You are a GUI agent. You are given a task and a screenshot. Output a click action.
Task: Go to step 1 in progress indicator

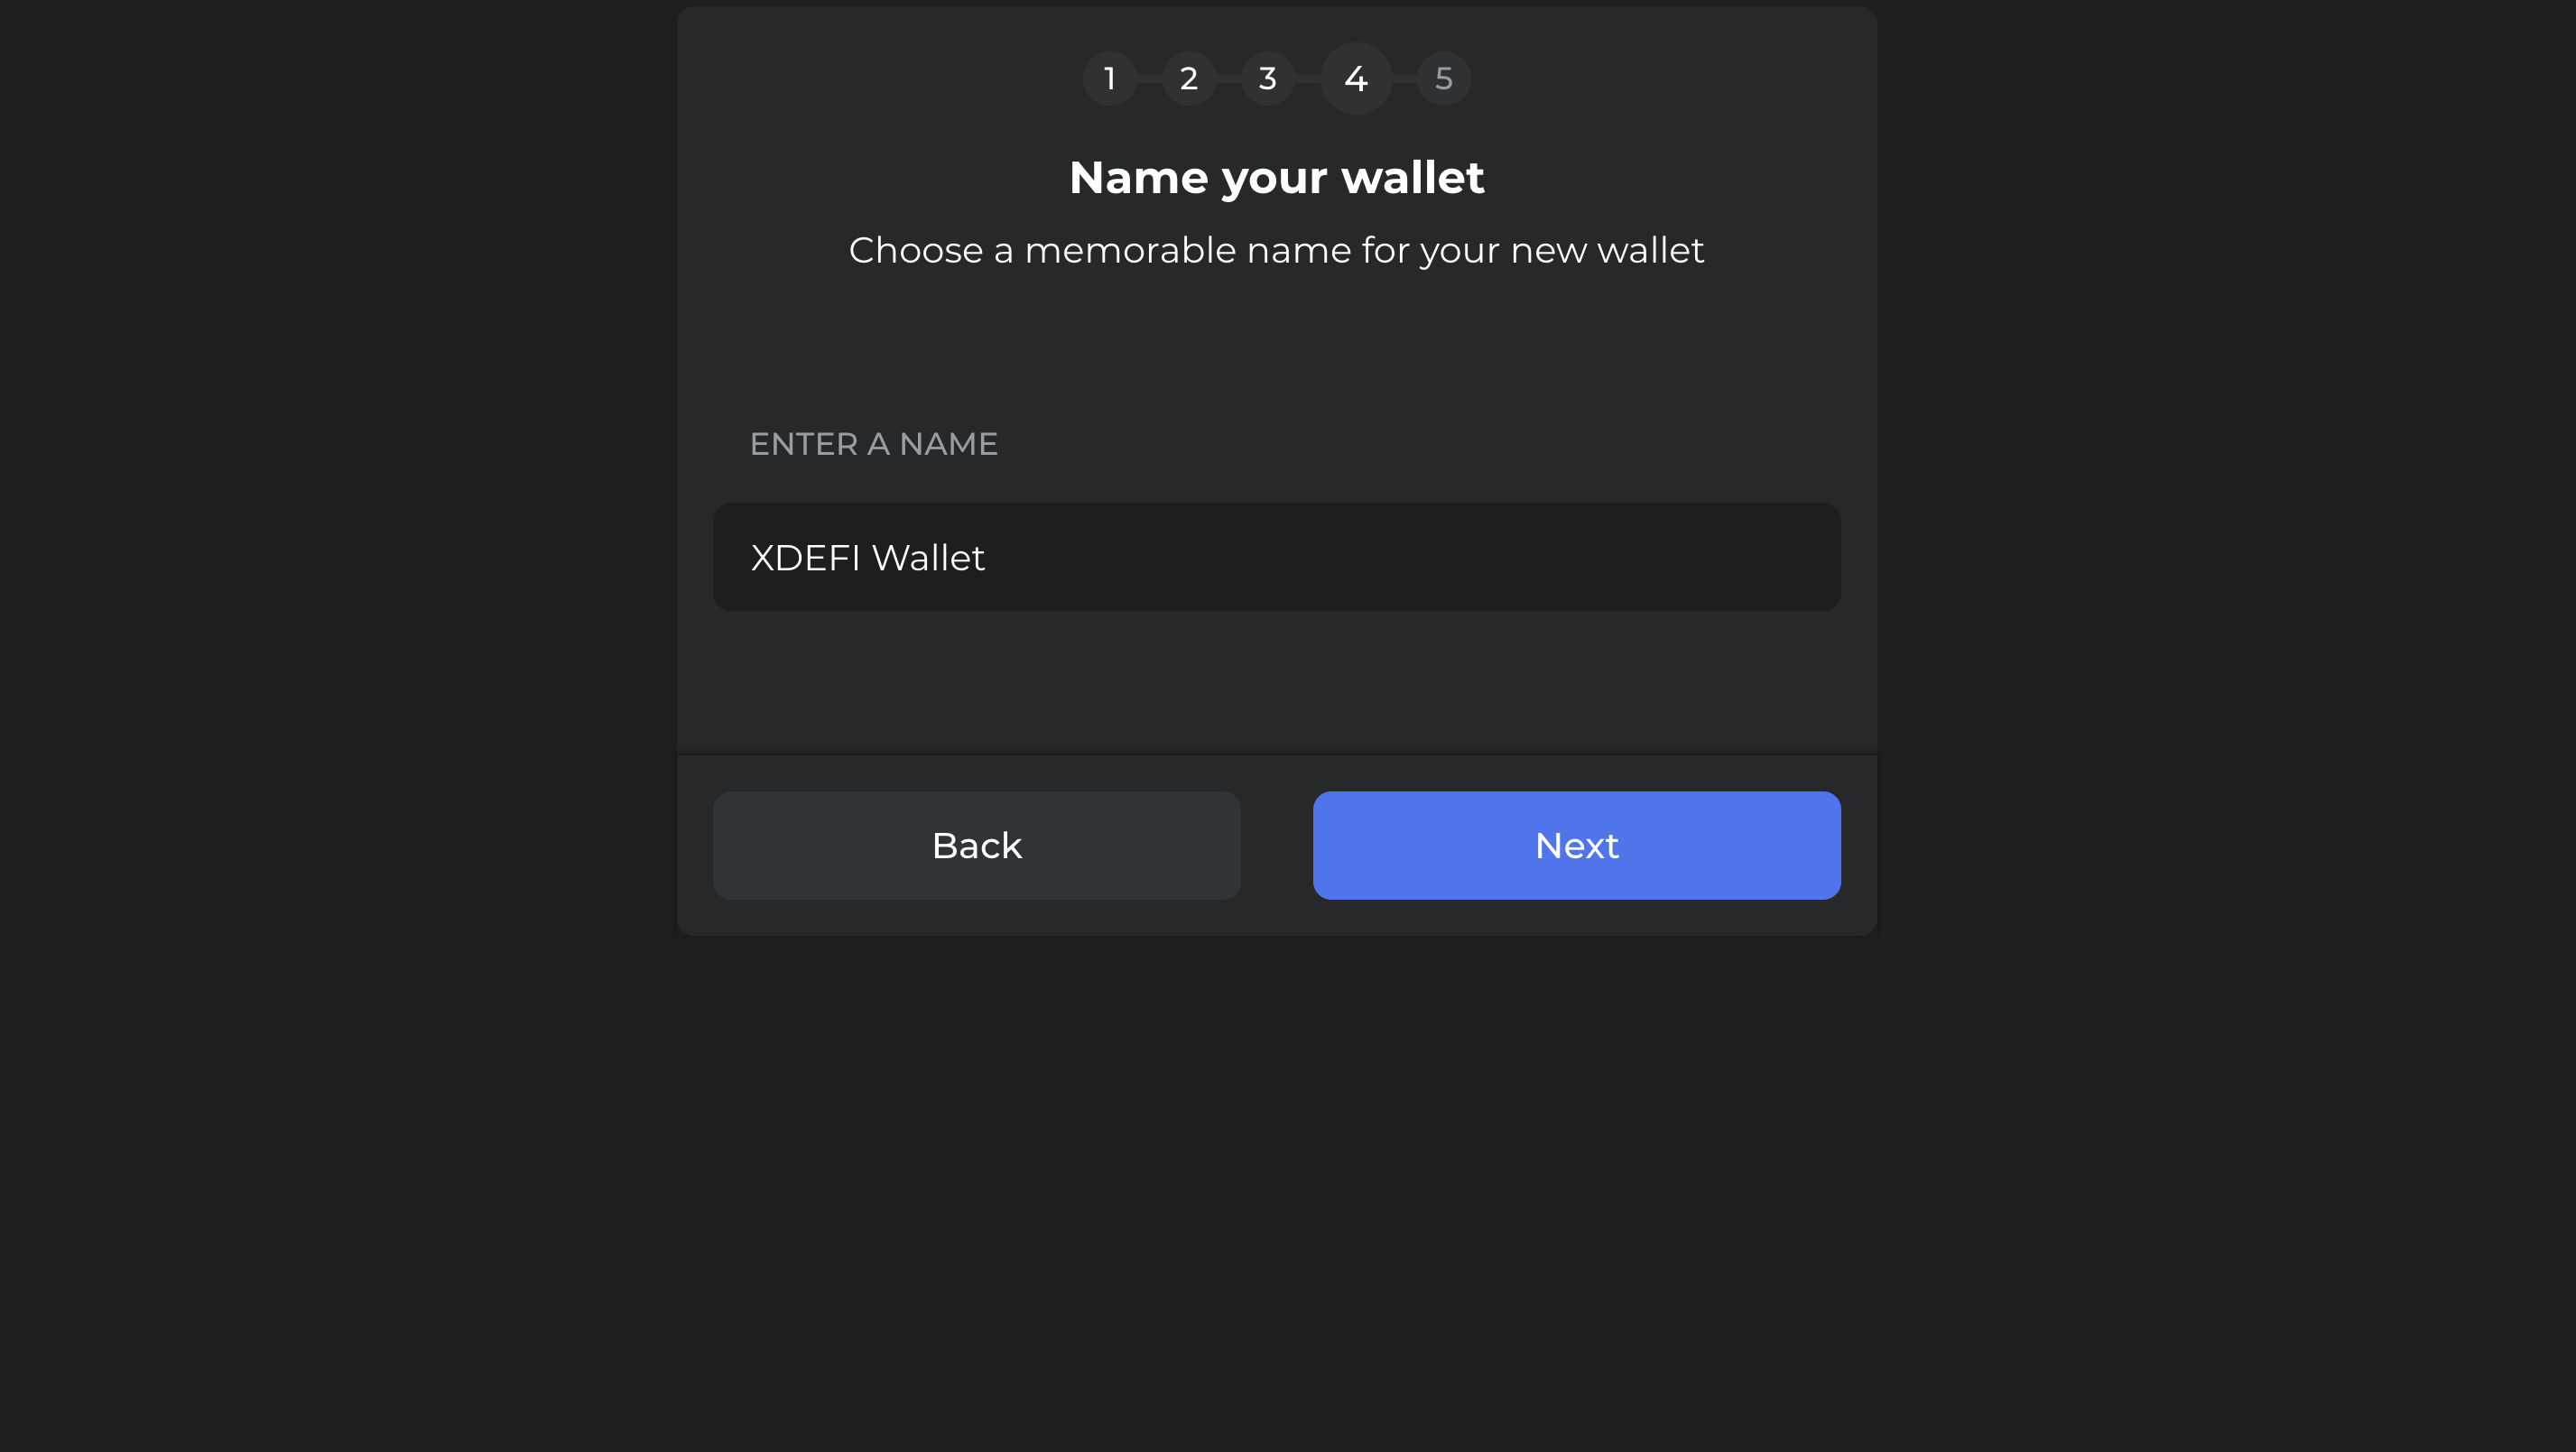point(1109,78)
